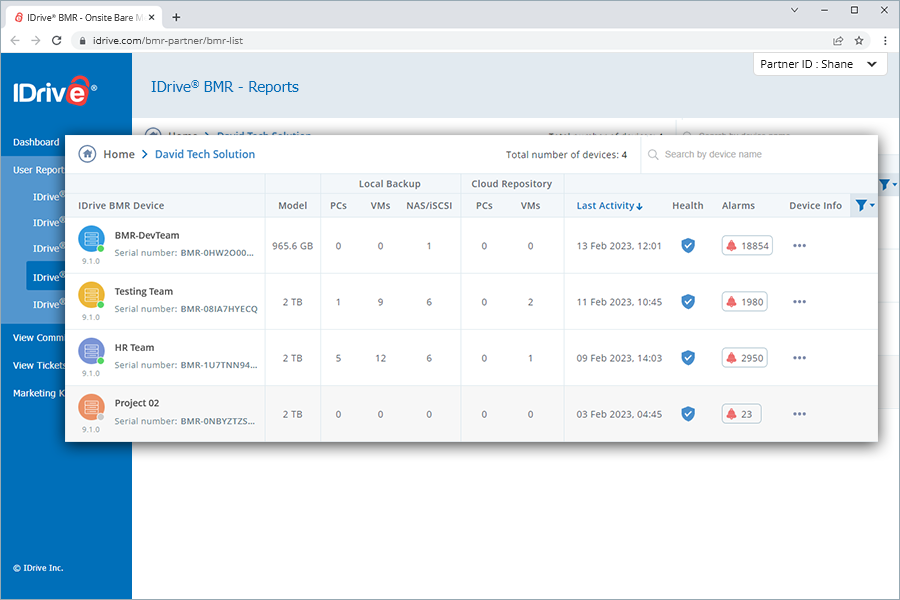The height and width of the screenshot is (600, 900).
Task: Click the browser back arrow
Action: click(x=15, y=41)
